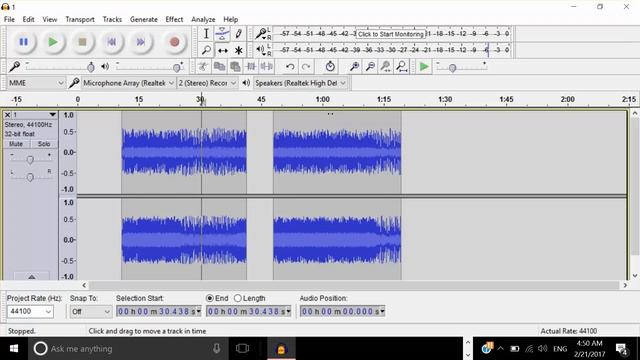Pause playback with the Pause button

coord(24,42)
